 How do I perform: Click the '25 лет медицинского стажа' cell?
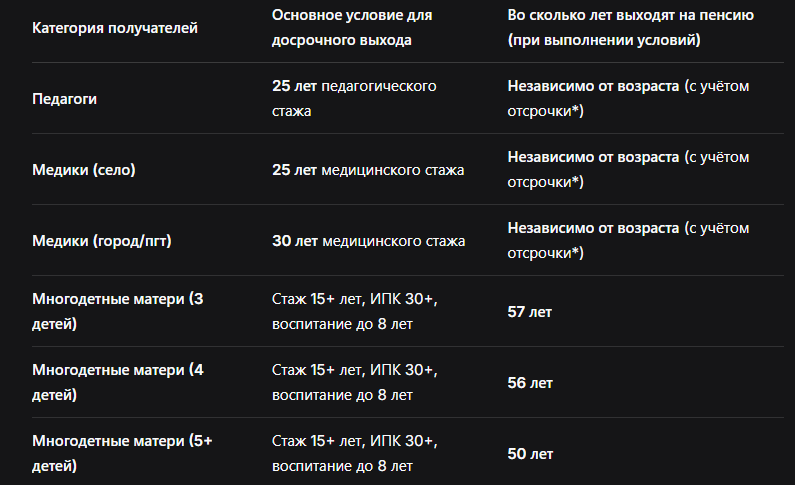[368, 170]
